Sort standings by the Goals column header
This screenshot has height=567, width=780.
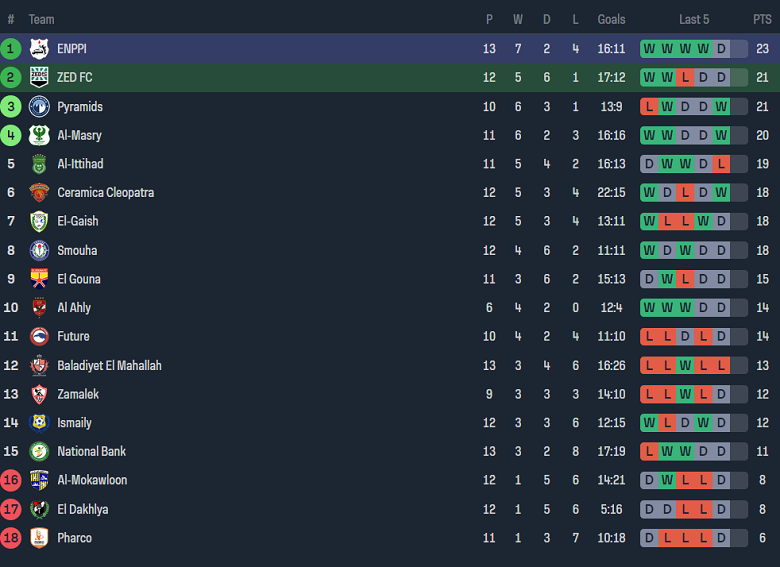click(x=611, y=20)
